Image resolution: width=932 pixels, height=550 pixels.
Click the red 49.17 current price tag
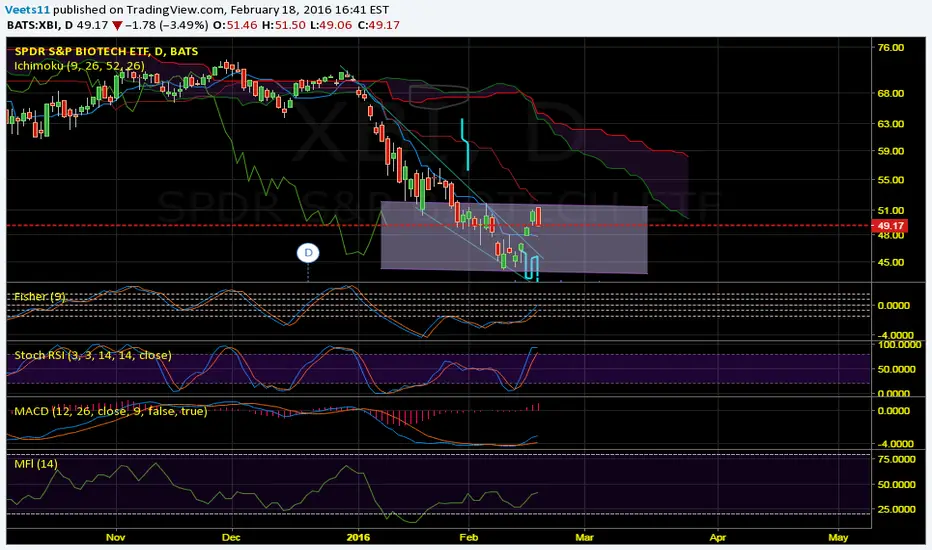point(890,226)
